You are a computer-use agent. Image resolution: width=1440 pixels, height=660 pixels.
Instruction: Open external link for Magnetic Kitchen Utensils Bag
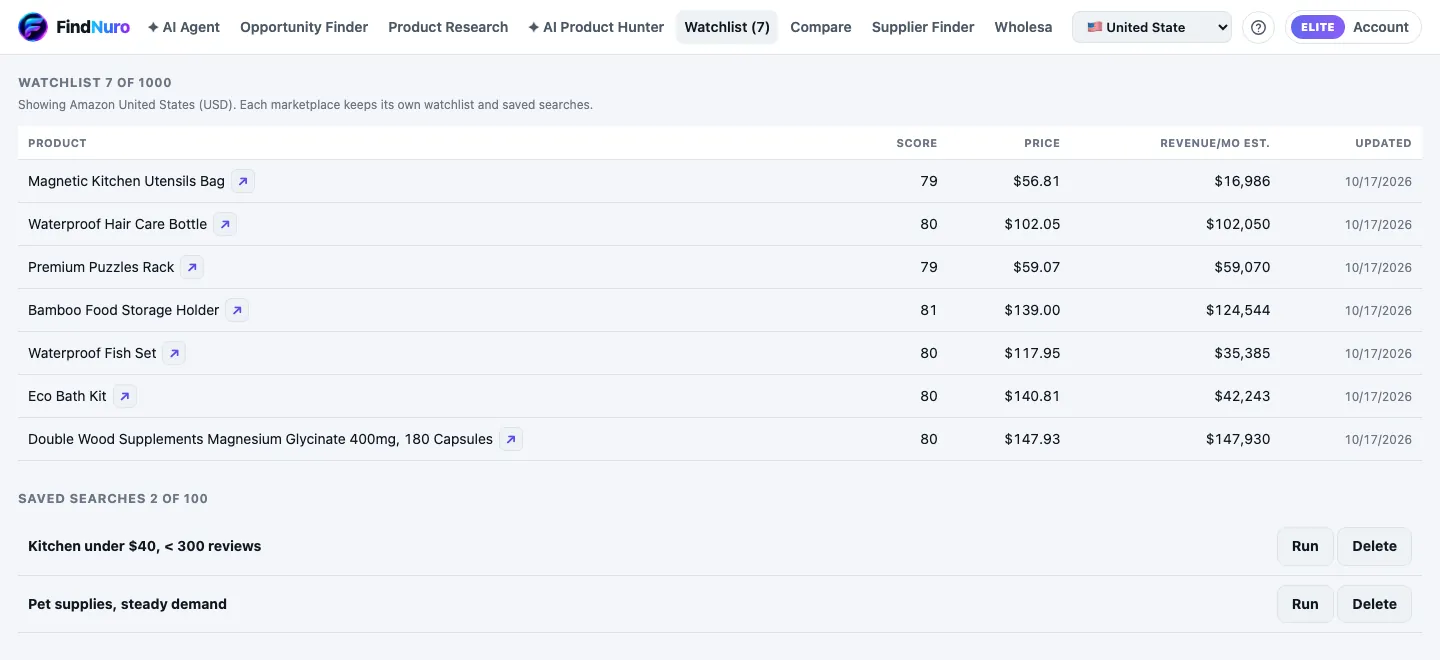(x=243, y=181)
